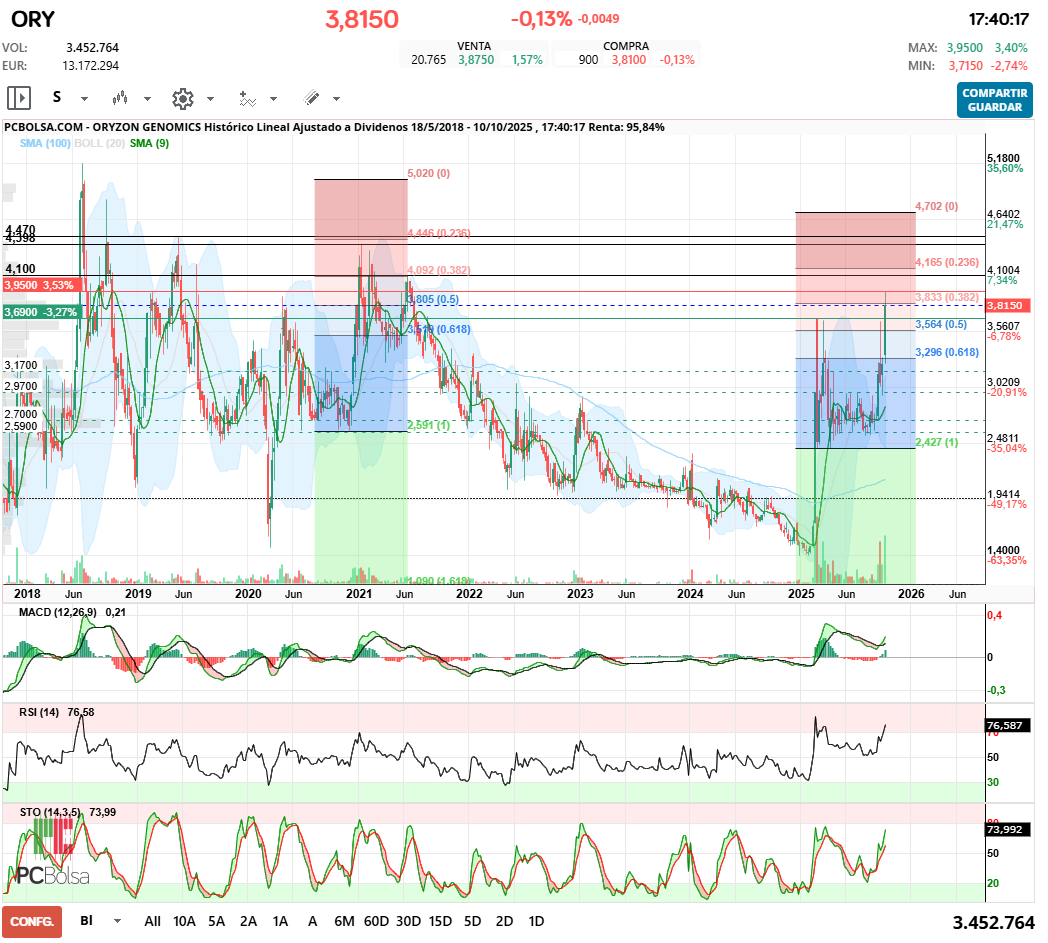Click the 4,100 horizontal line label
1048x943 pixels.
20,269
